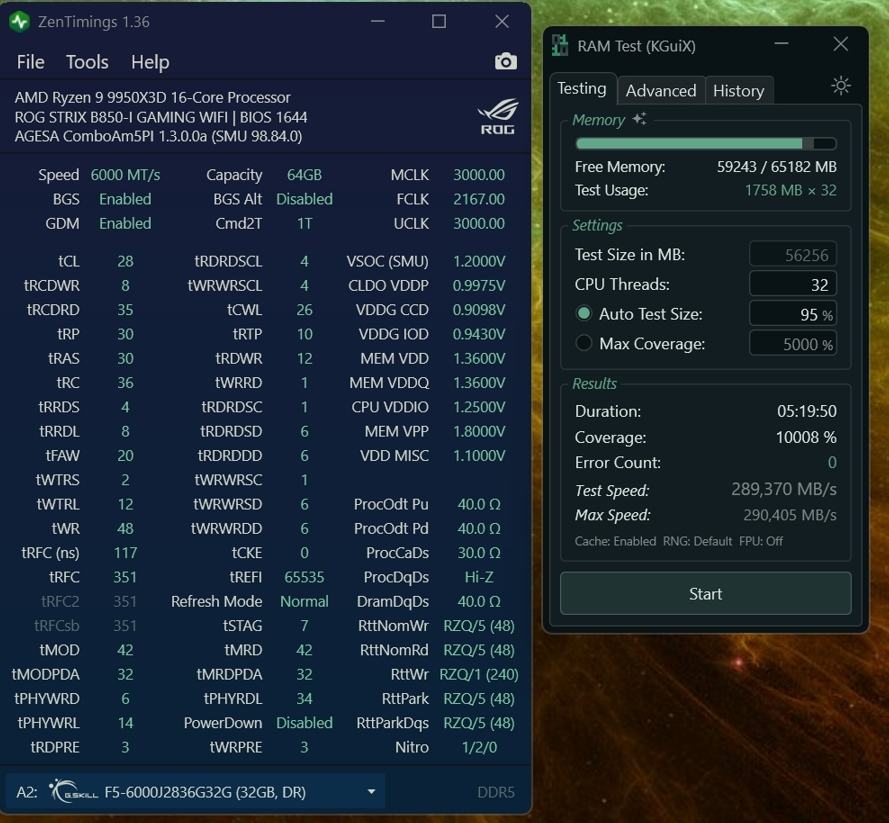
Task: Click the tREFI value 65535
Action: pyautogui.click(x=304, y=577)
